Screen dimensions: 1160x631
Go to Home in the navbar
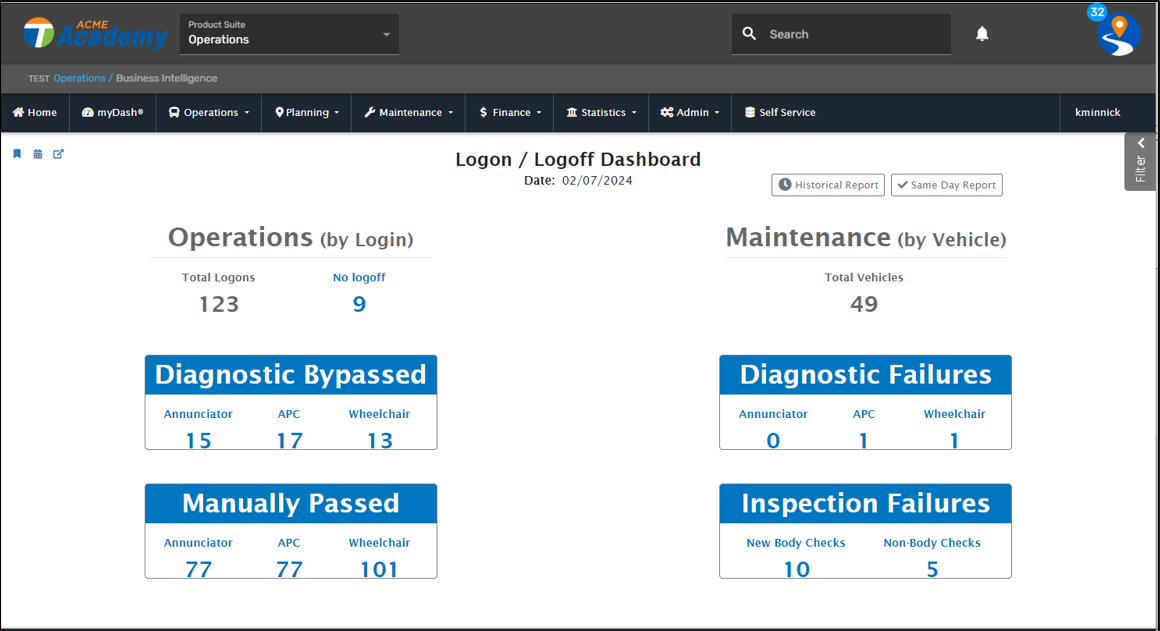35,113
